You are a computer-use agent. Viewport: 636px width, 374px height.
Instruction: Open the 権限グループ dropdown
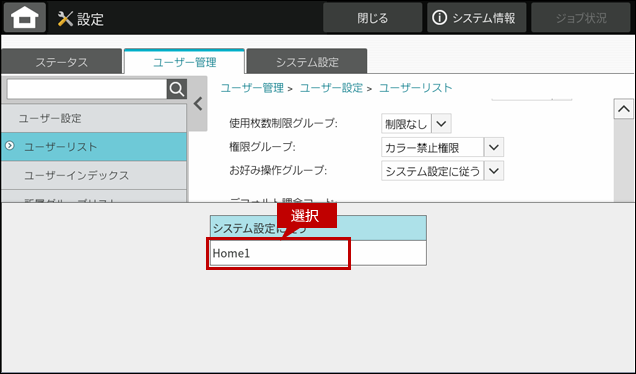[443, 147]
